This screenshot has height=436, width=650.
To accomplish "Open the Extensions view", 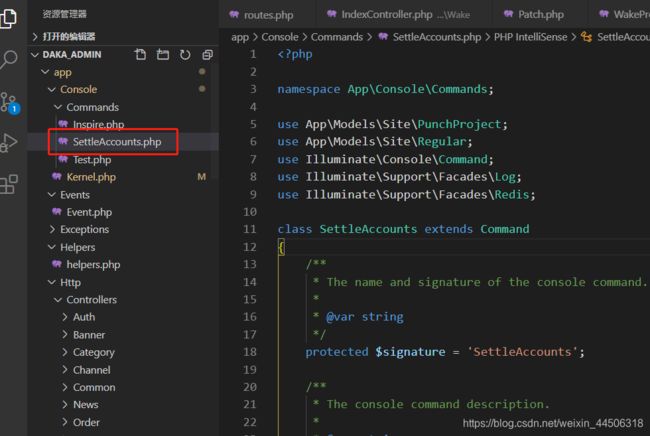I will click(x=8, y=184).
